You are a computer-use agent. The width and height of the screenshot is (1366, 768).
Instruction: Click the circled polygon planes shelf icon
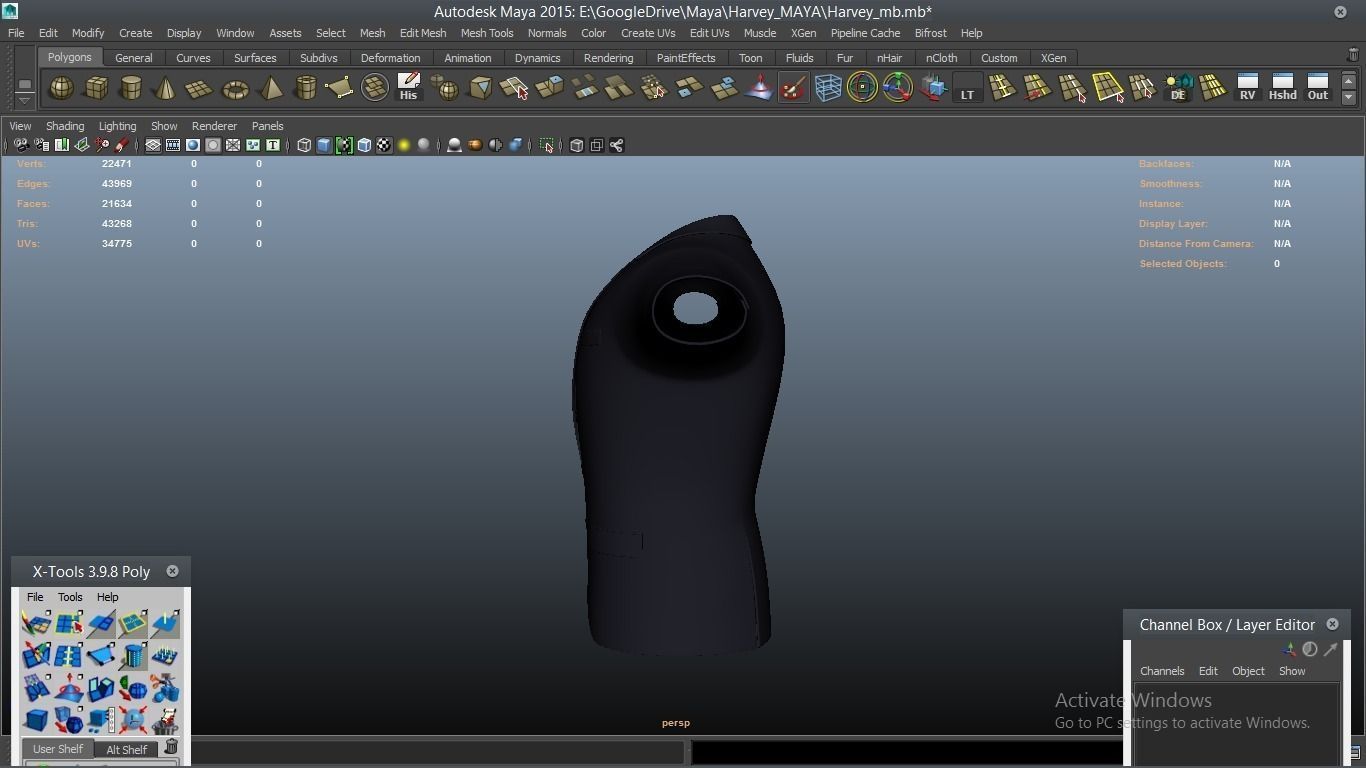375,88
